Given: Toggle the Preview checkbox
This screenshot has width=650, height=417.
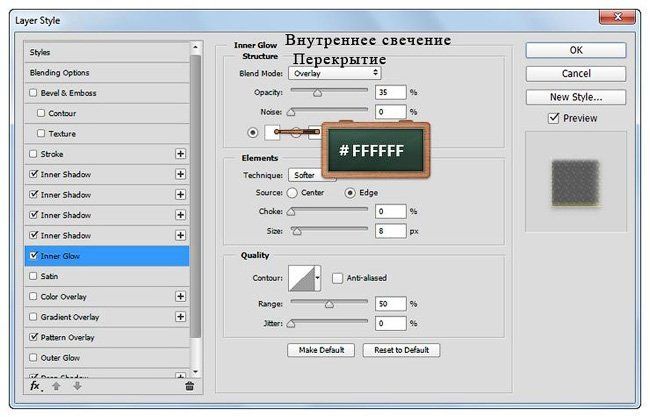Looking at the screenshot, I should coord(553,118).
